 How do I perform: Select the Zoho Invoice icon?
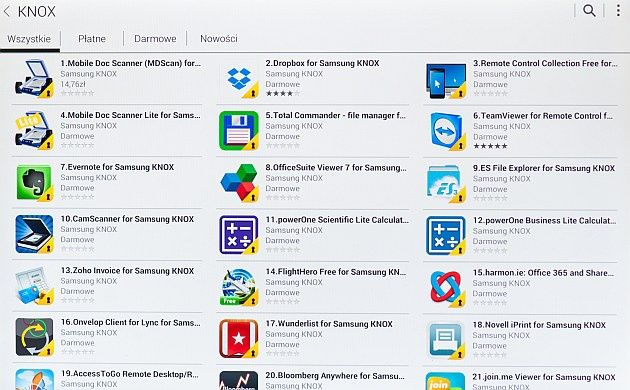tap(34, 286)
